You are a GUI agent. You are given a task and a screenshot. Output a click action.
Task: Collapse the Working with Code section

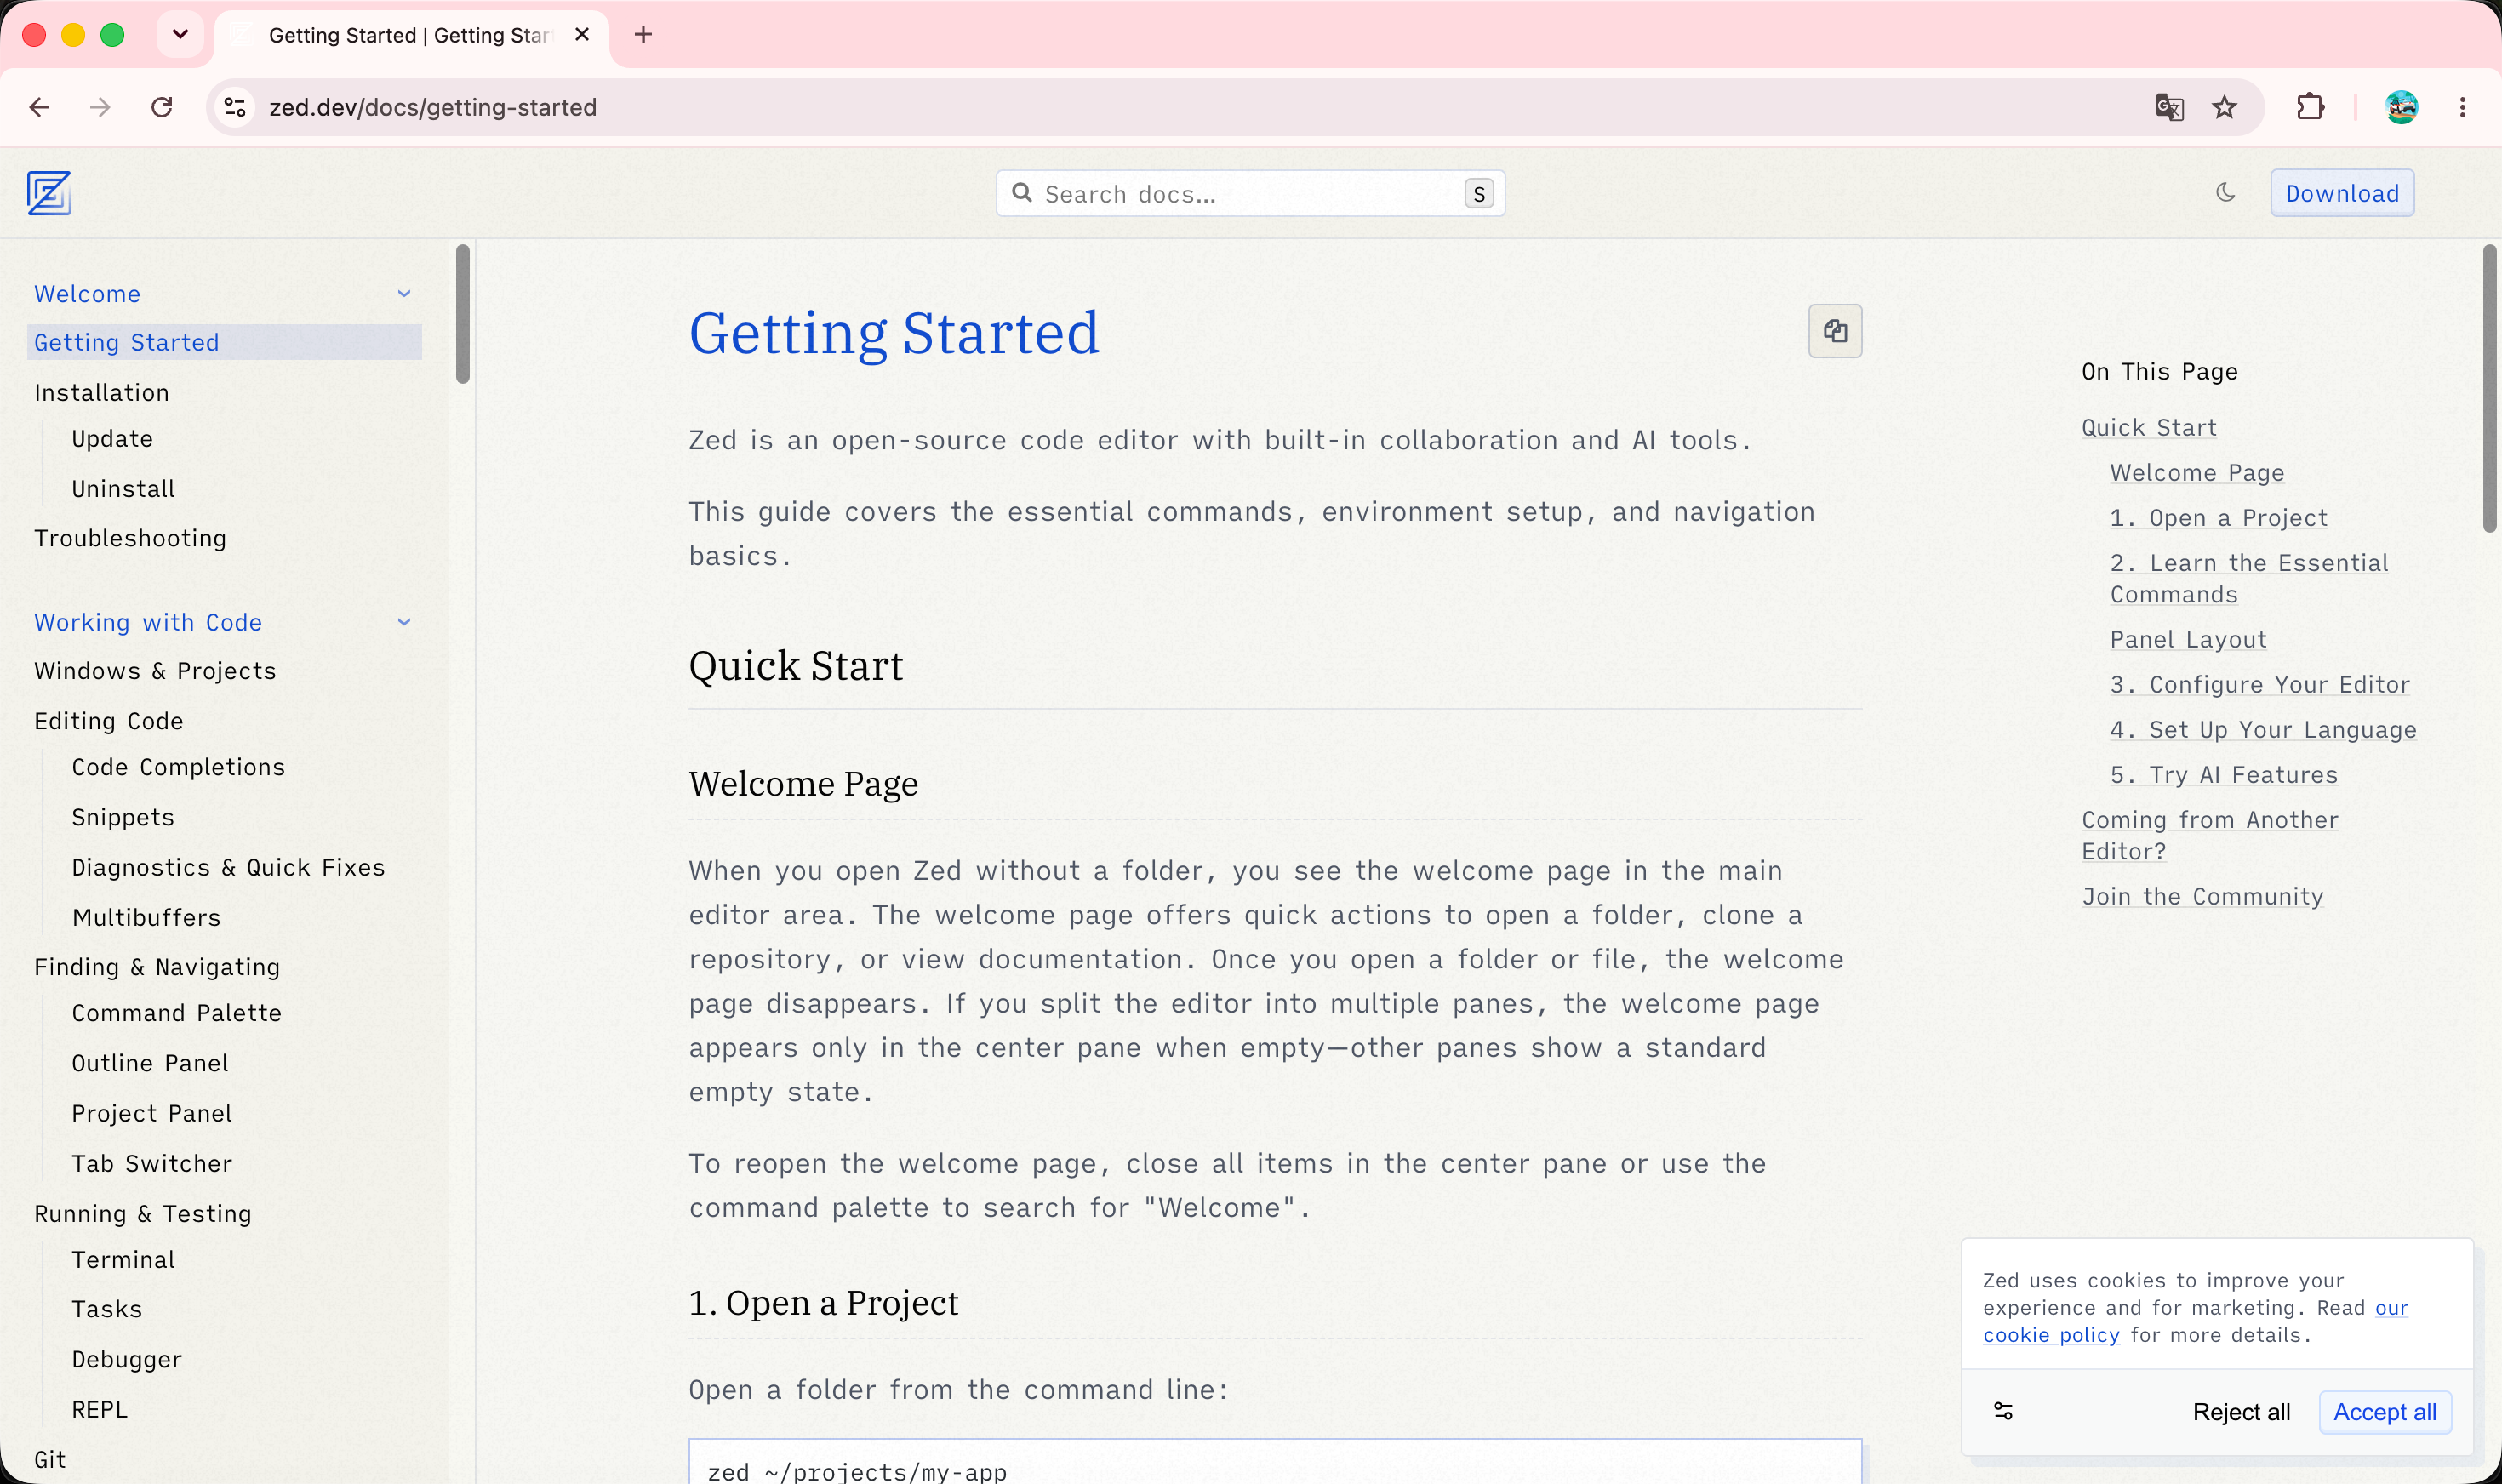click(404, 622)
